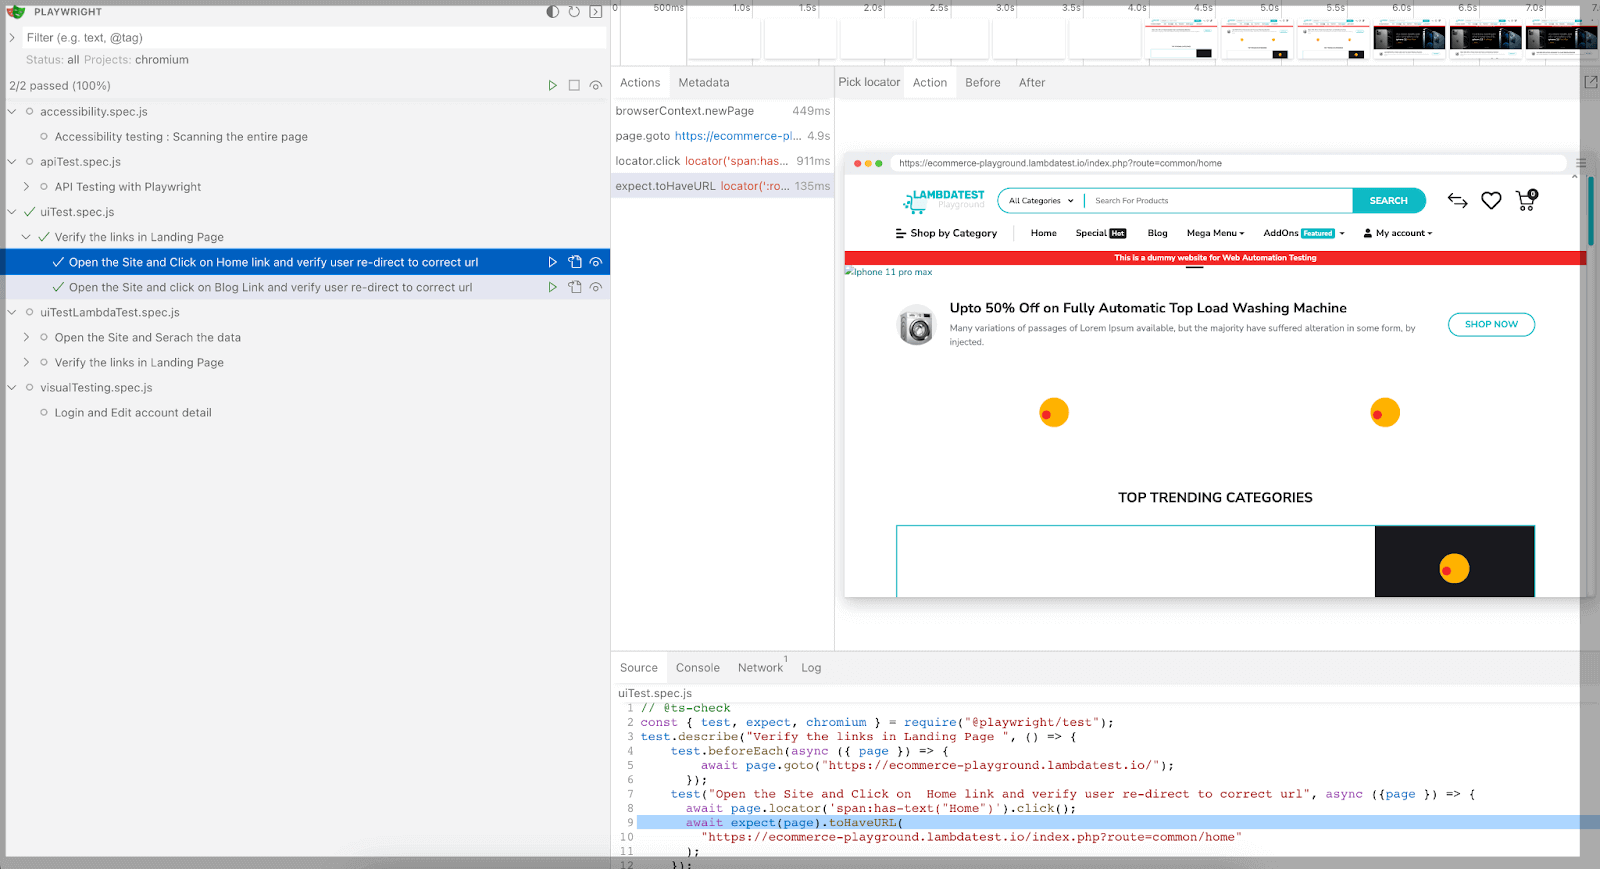Click the wishlist heart icon

[x=1491, y=201]
